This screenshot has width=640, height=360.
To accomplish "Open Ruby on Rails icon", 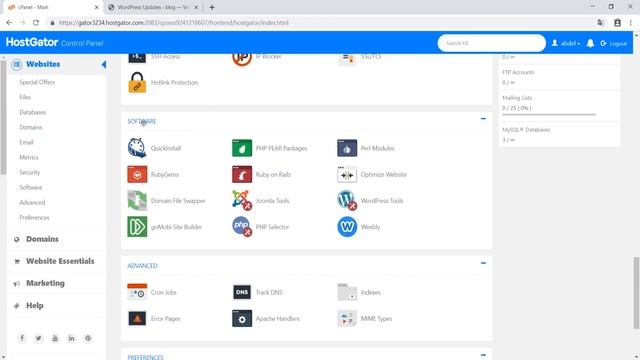I will (x=242, y=174).
